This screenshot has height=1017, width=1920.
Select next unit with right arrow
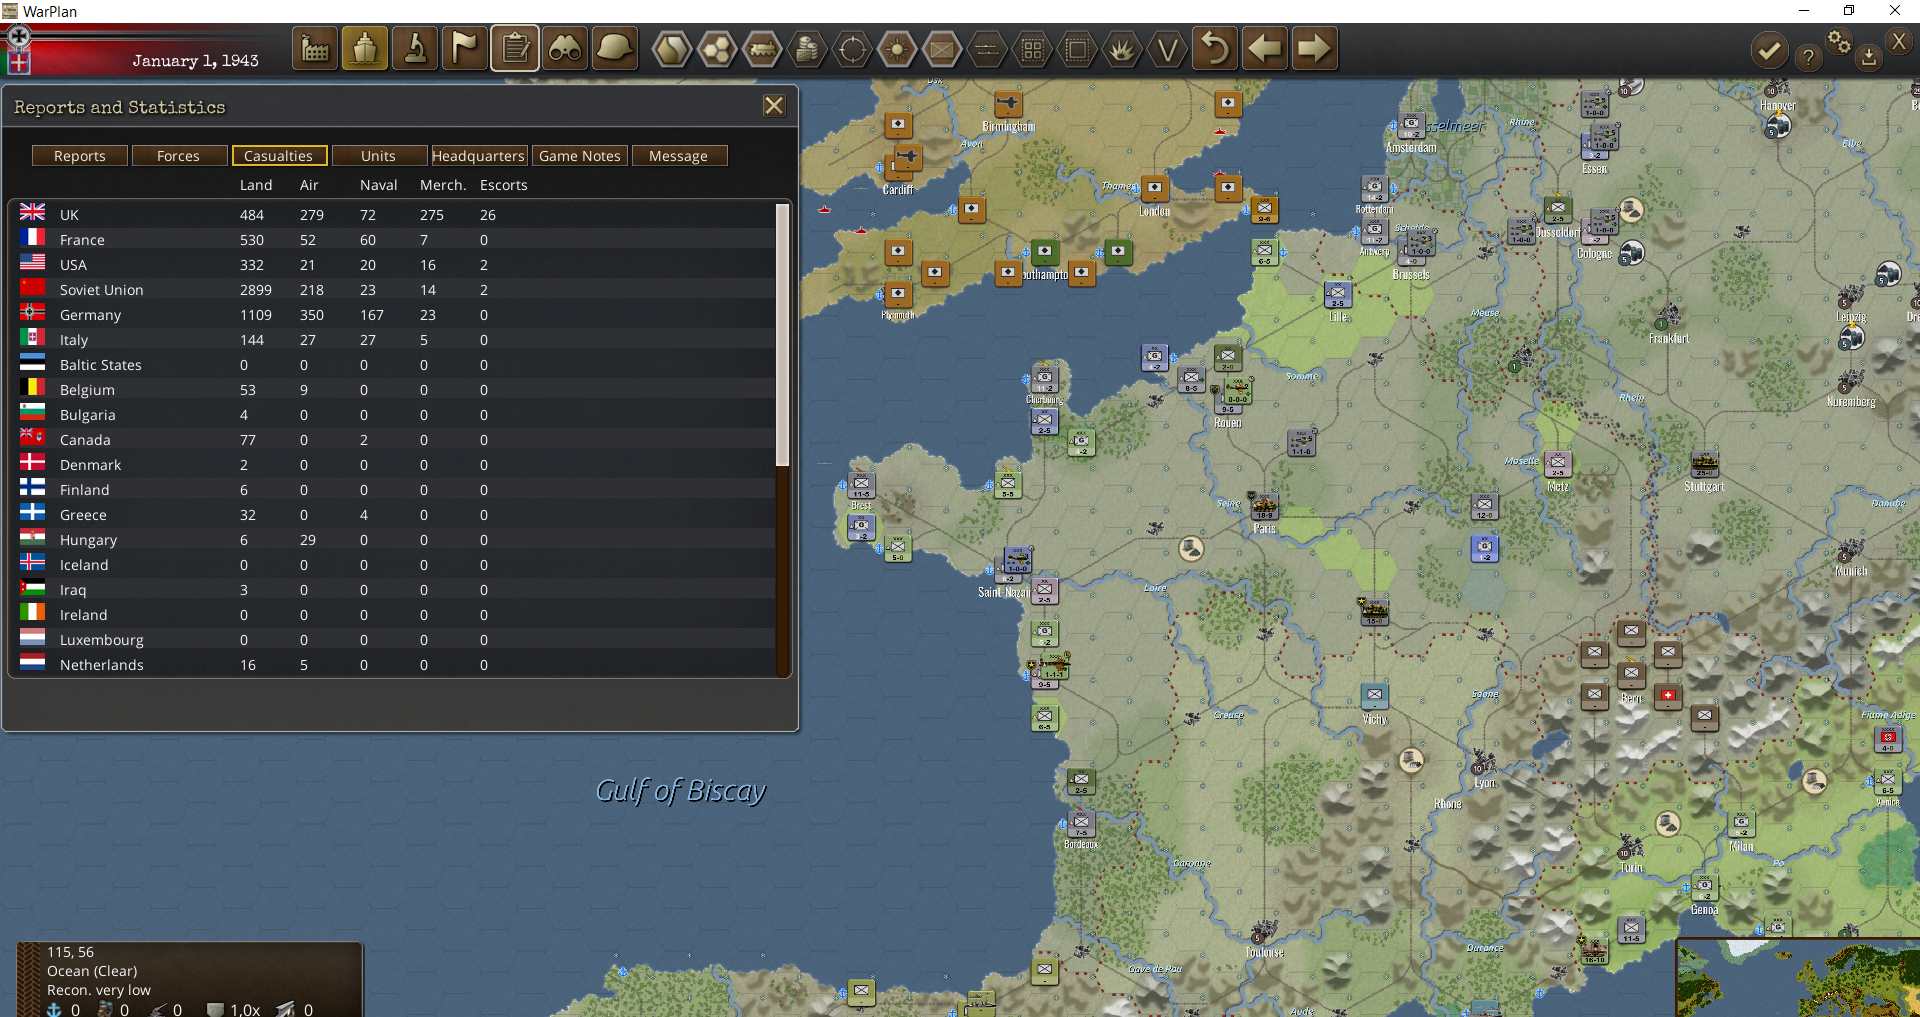click(1315, 49)
